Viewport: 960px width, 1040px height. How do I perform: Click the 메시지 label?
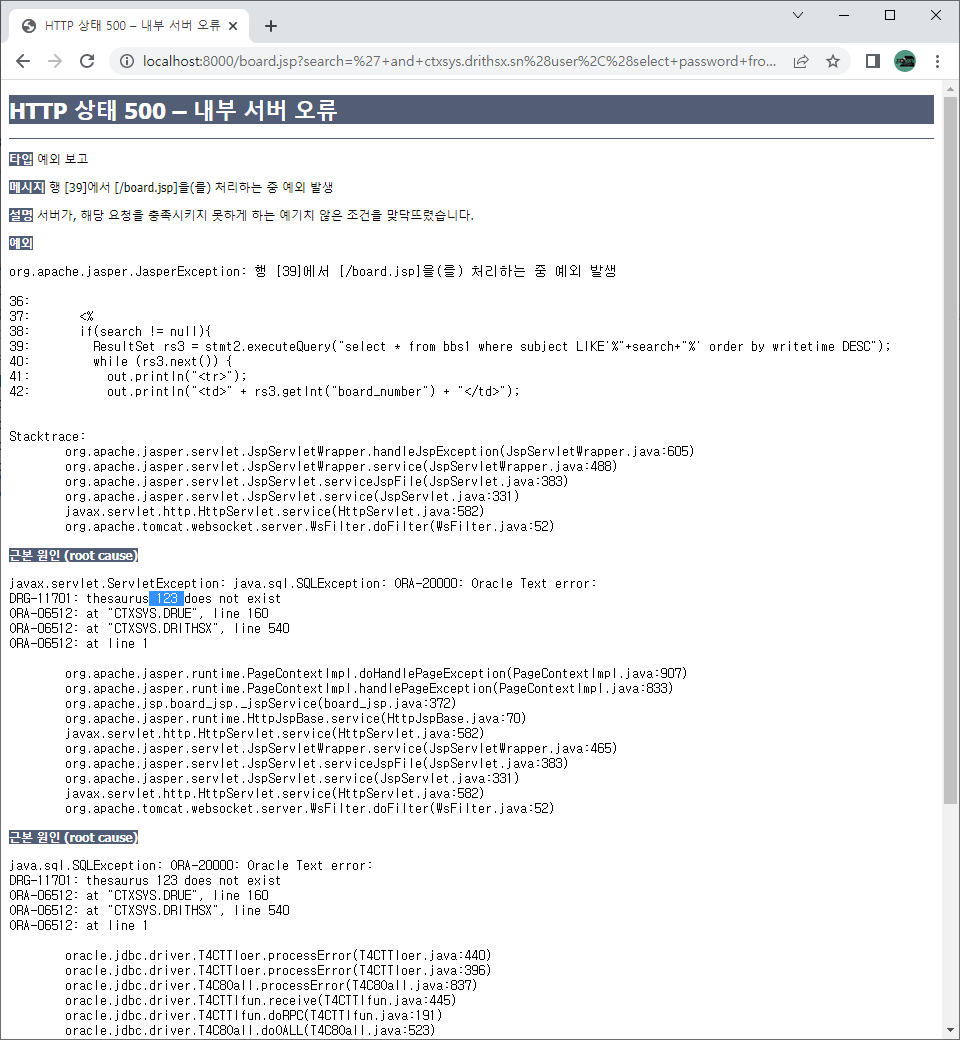click(x=27, y=188)
